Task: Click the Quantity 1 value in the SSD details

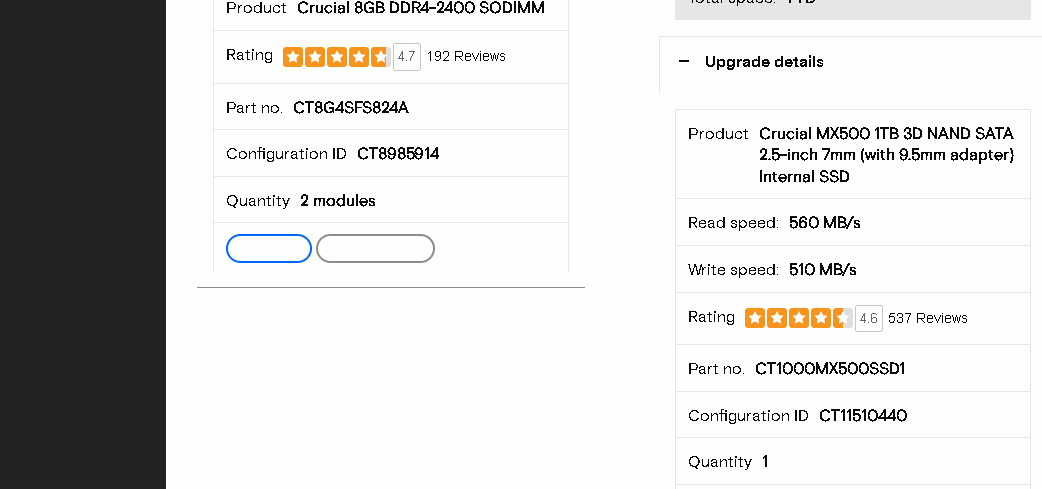Action: pyautogui.click(x=765, y=462)
